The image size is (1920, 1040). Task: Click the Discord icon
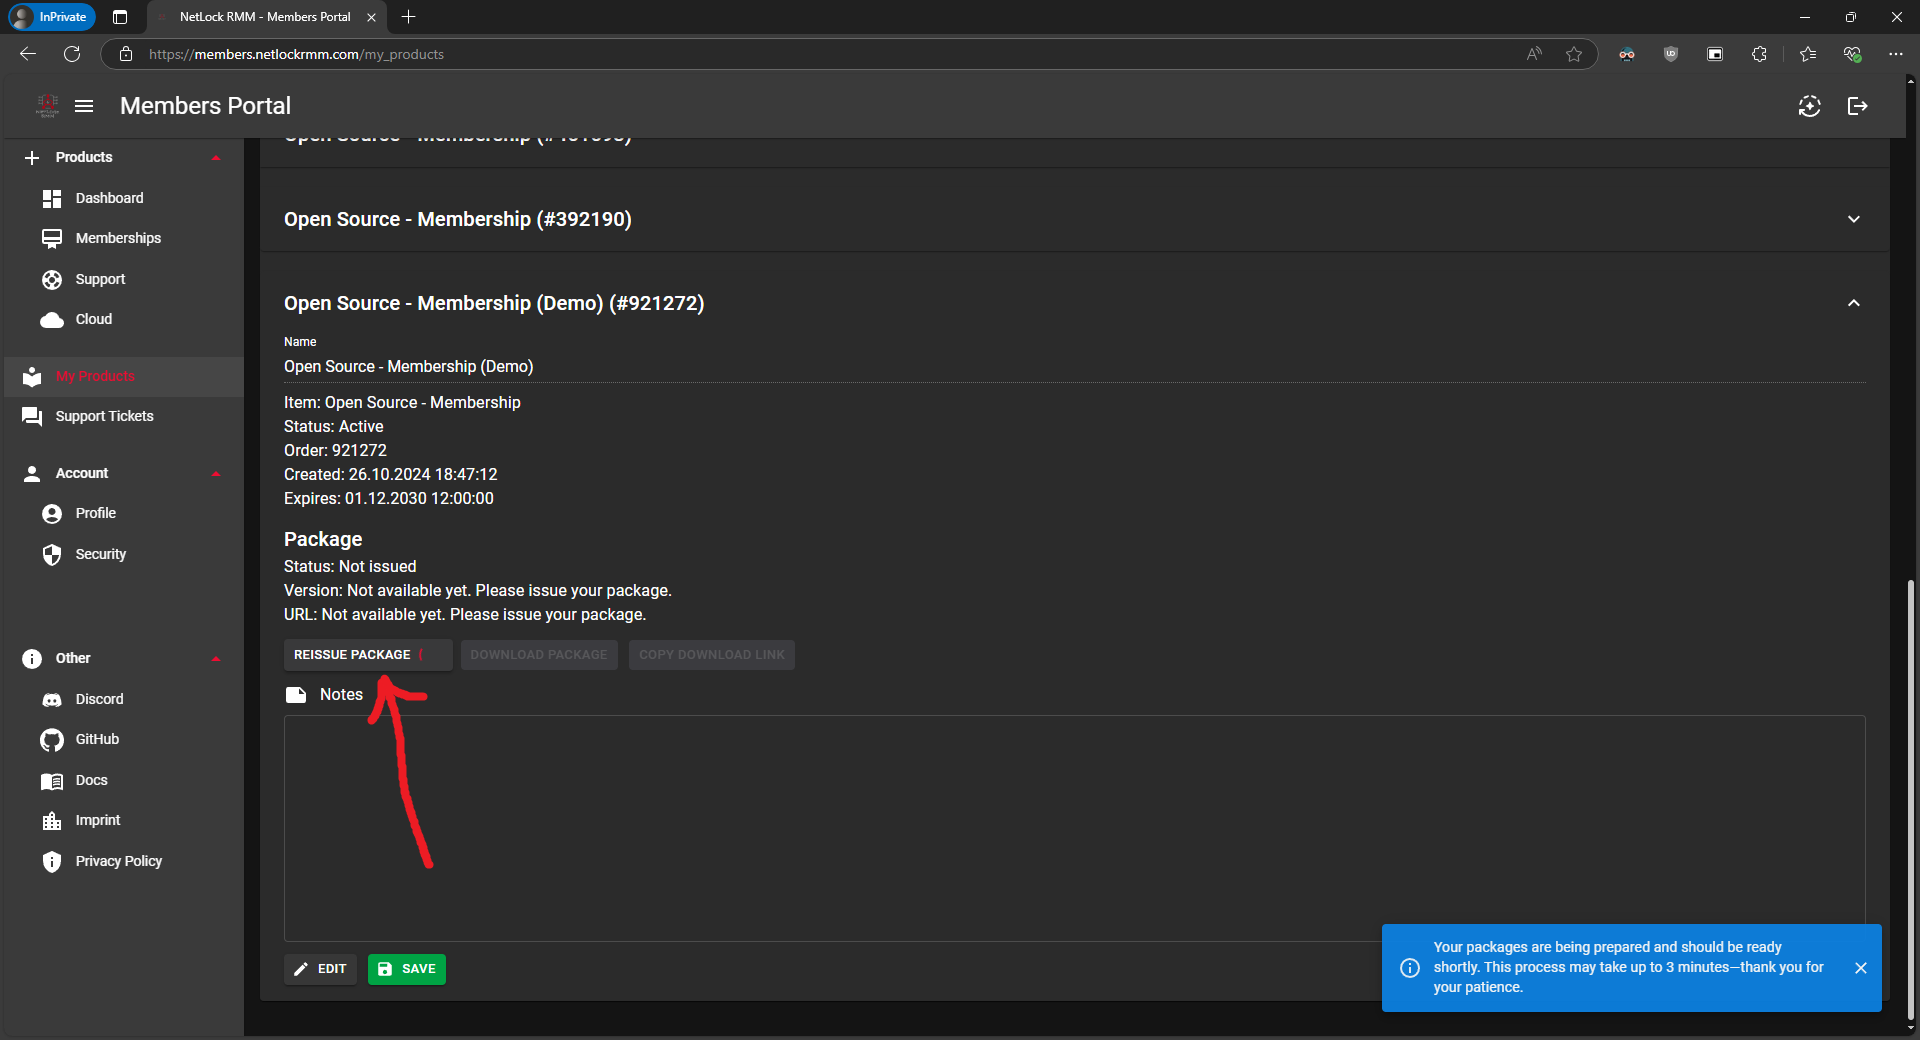coord(52,699)
